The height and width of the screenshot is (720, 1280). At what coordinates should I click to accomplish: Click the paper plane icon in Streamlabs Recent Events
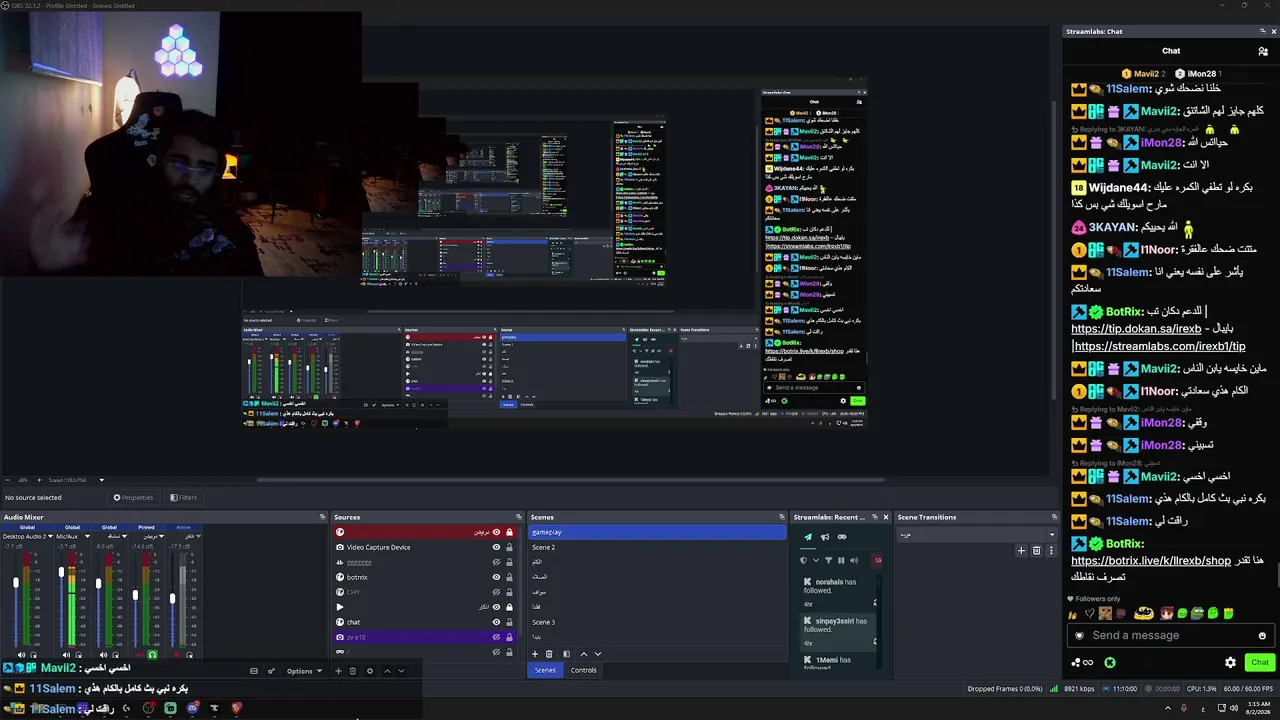[808, 537]
